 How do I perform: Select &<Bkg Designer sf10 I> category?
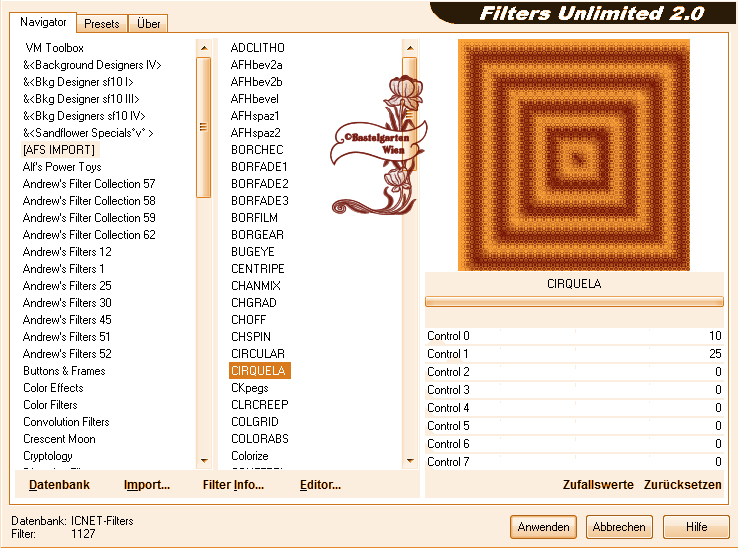78,82
